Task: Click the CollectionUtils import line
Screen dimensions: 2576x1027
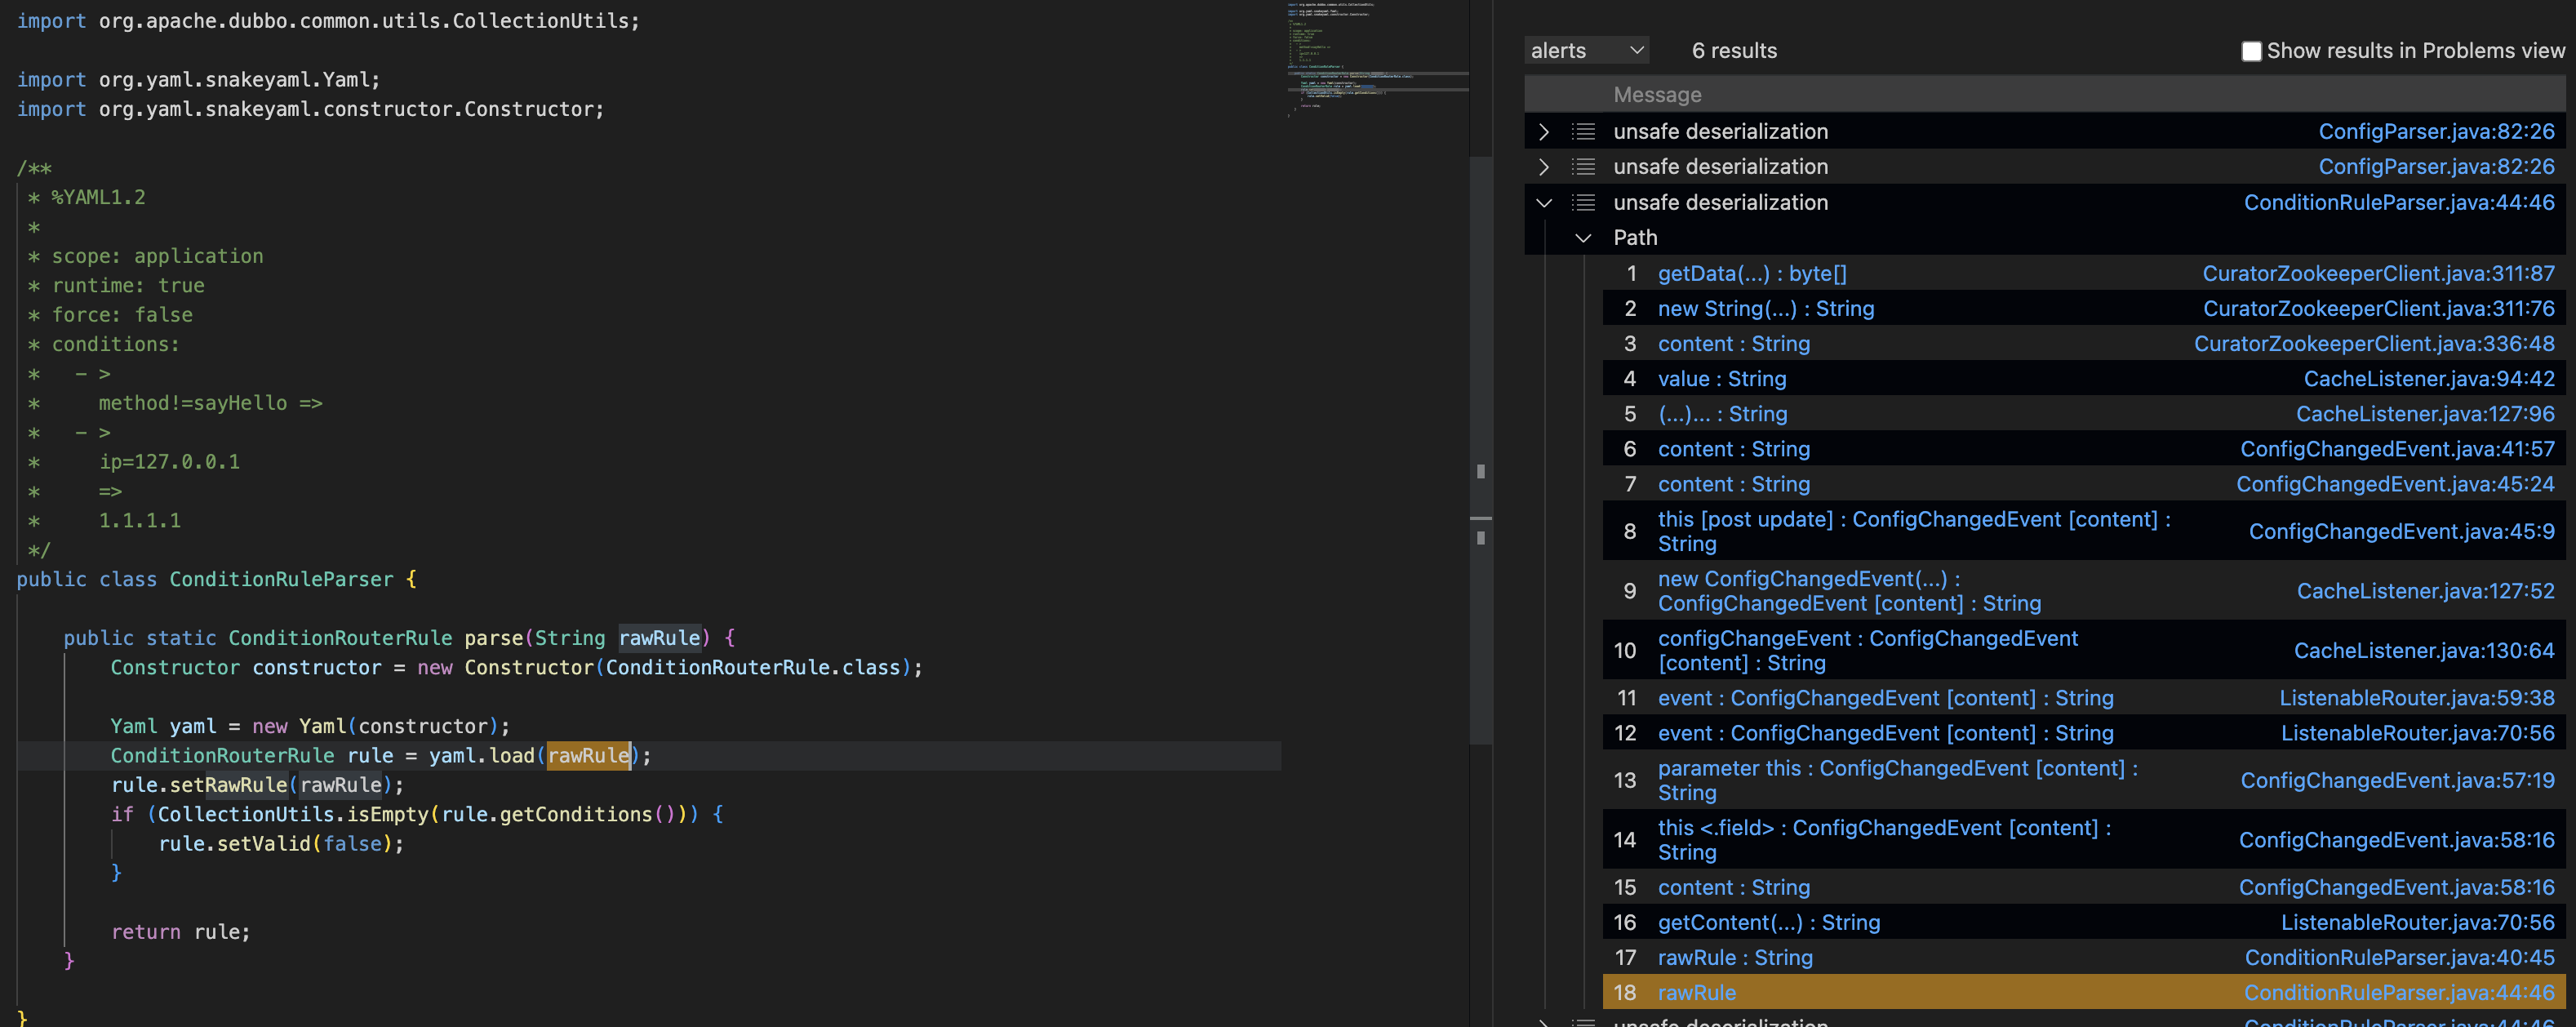Action: tap(328, 21)
